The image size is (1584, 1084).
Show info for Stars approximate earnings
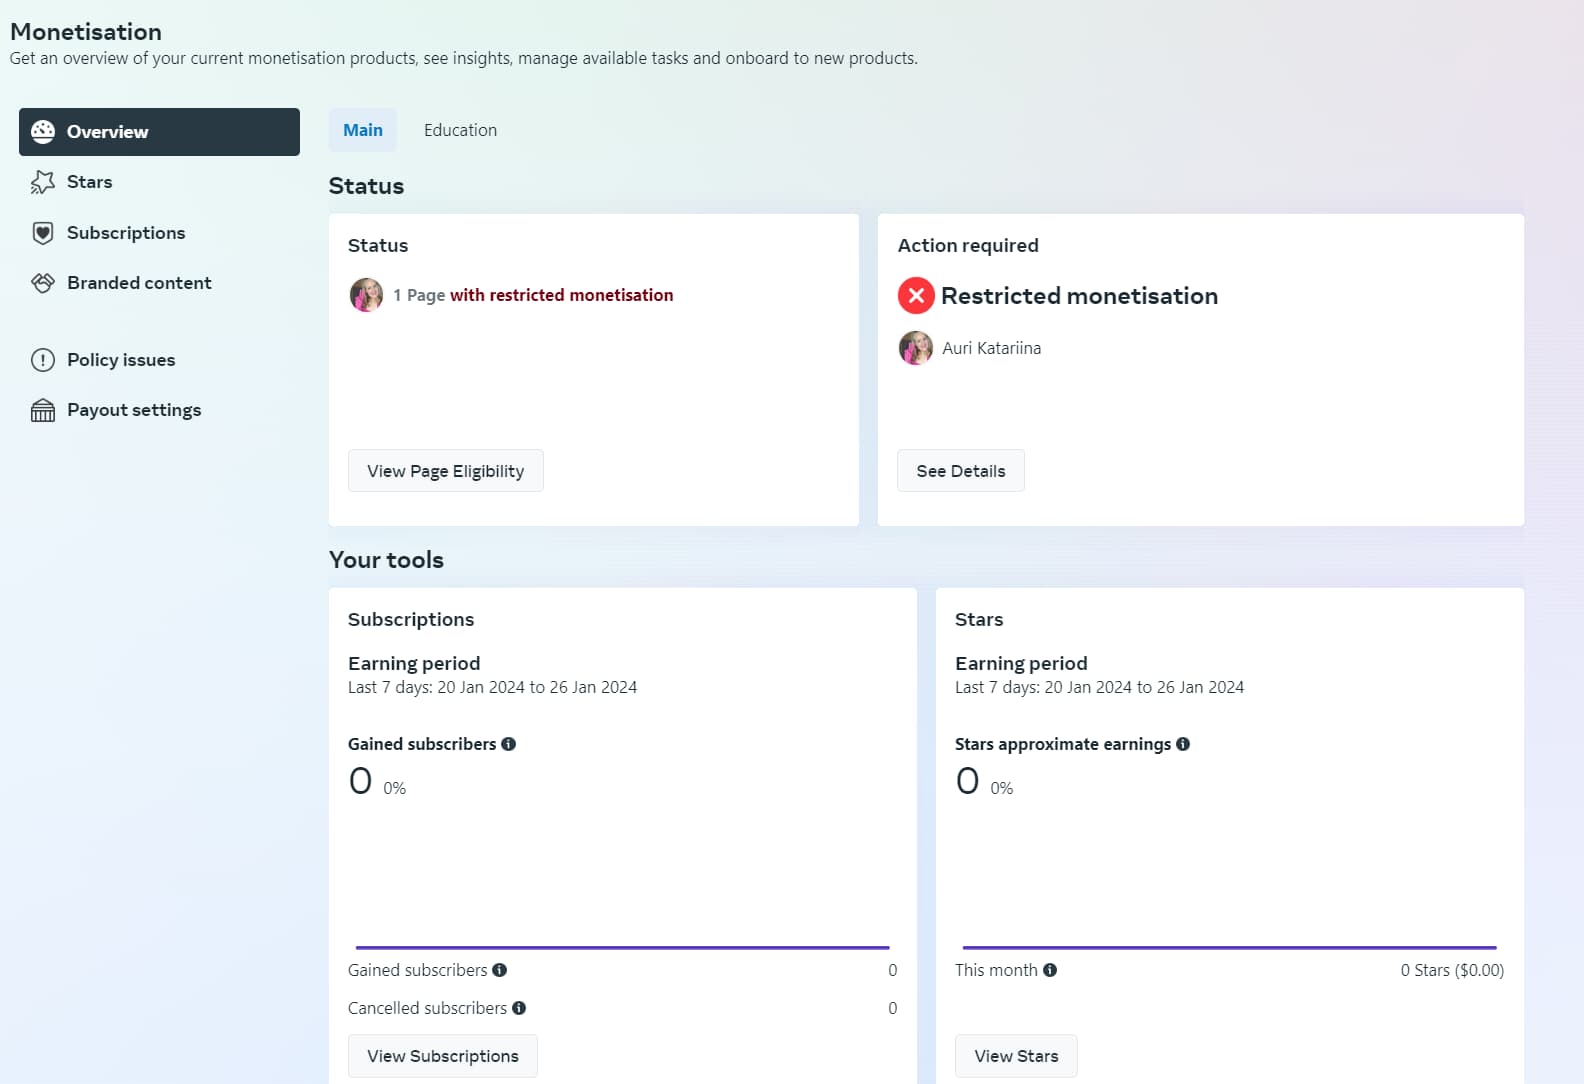[1183, 744]
